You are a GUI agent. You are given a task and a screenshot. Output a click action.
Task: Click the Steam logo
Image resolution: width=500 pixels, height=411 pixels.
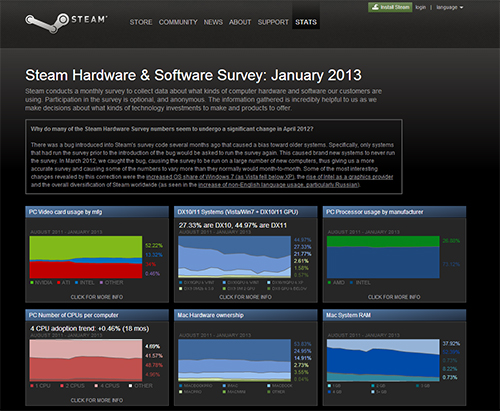click(66, 22)
